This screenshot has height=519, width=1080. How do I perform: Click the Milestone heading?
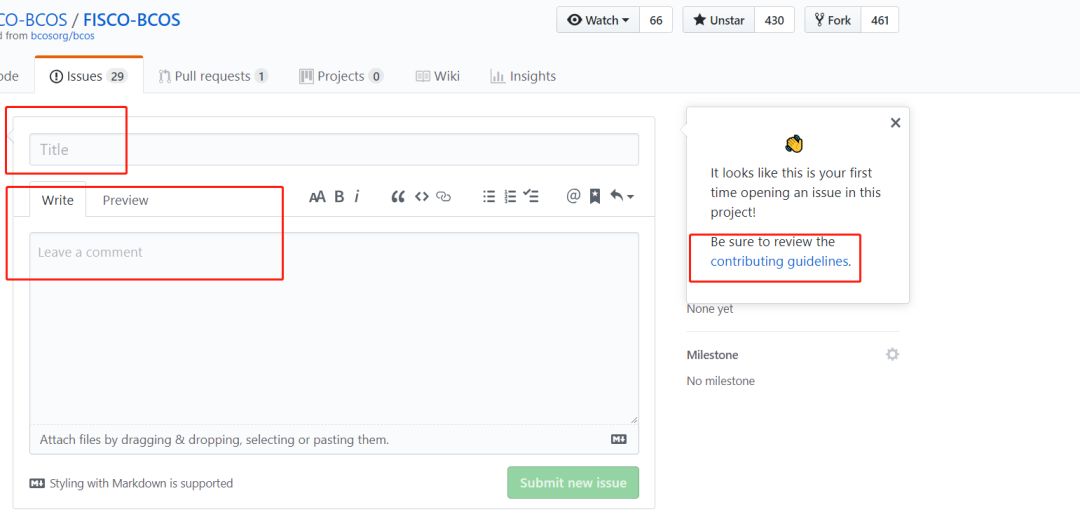[x=712, y=355]
